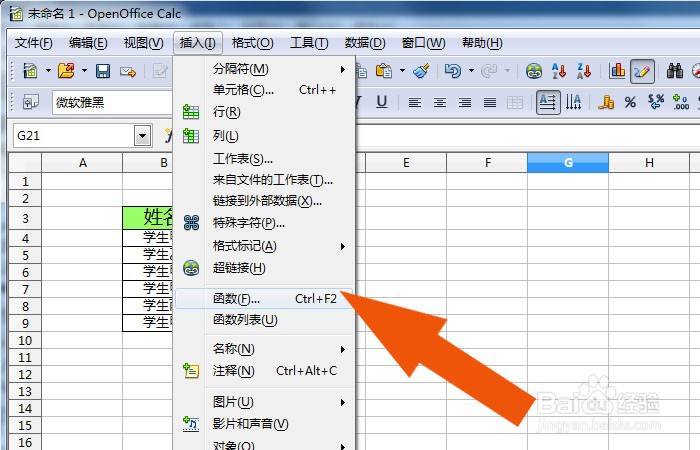
Task: Select column A header
Action: point(82,162)
